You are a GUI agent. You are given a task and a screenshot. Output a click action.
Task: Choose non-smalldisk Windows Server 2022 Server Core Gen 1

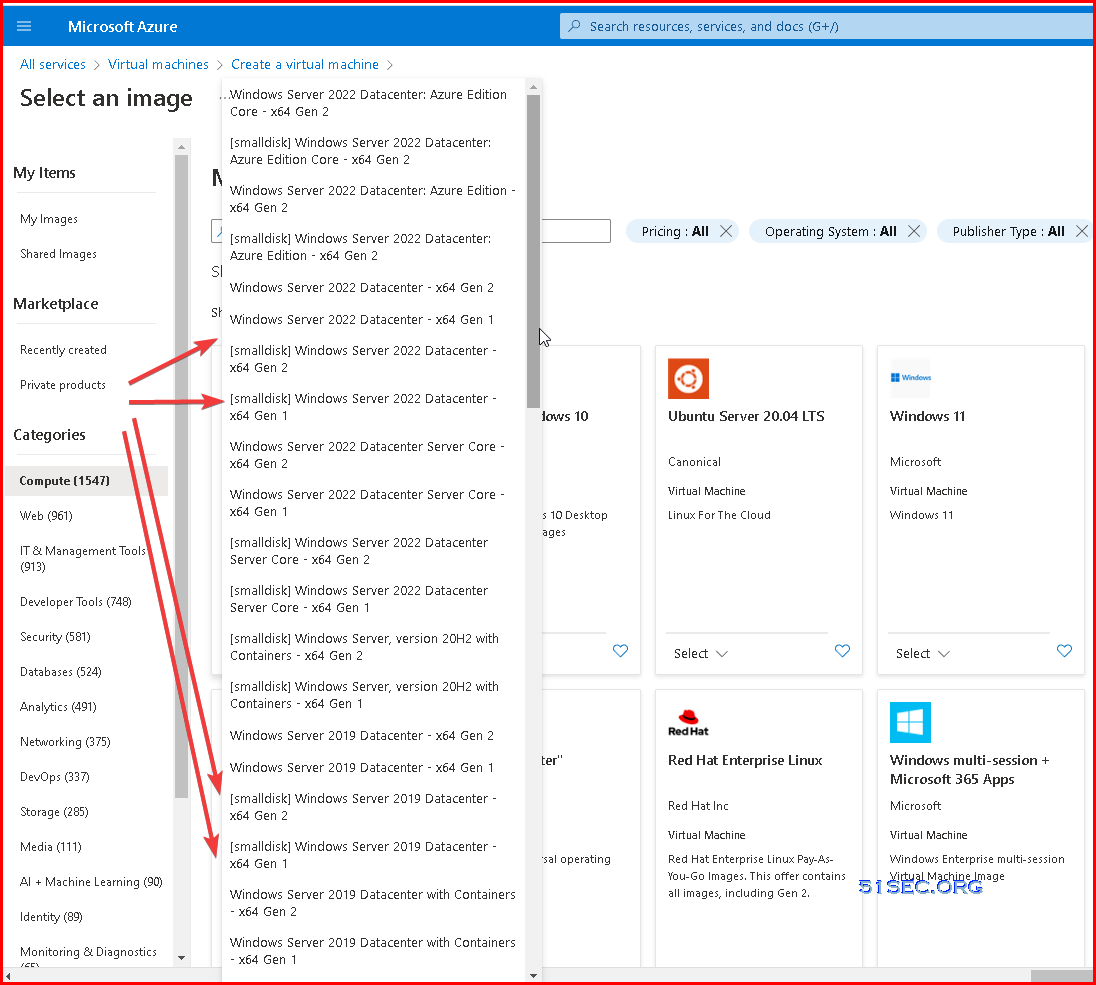tap(374, 503)
